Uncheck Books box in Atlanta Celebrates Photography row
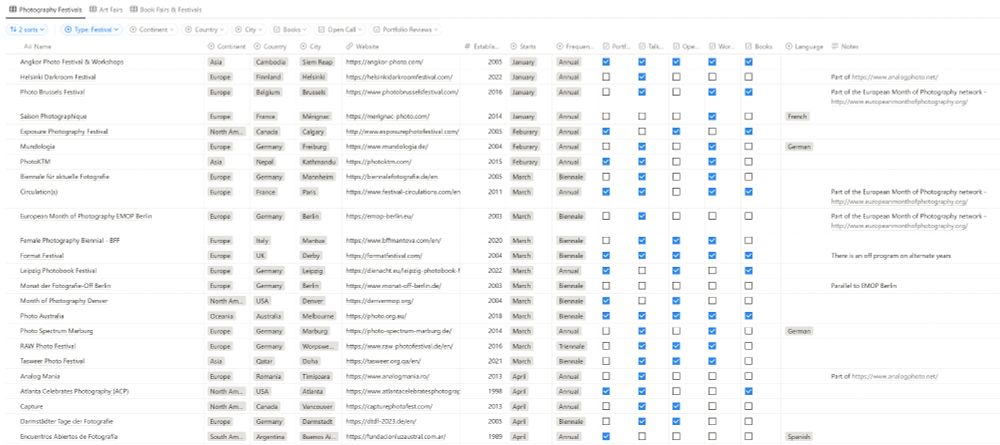Screen dimensions: 1000x445 pyautogui.click(x=748, y=391)
